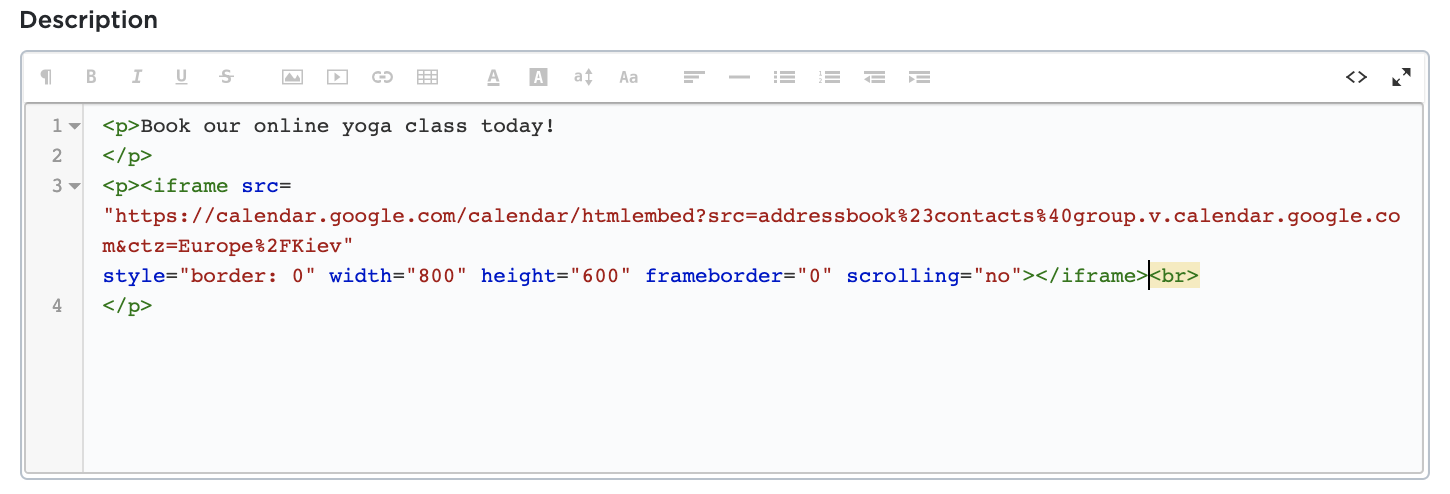
Task: Insert image icon in toolbar
Action: 292,77
